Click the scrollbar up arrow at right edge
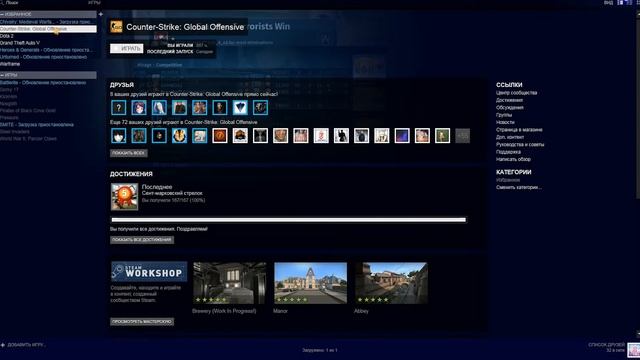Image resolution: width=640 pixels, height=360 pixels. click(x=638, y=13)
